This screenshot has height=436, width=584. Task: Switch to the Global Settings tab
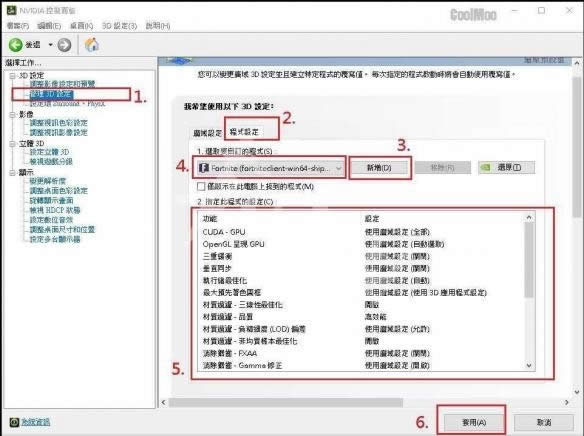pos(207,133)
